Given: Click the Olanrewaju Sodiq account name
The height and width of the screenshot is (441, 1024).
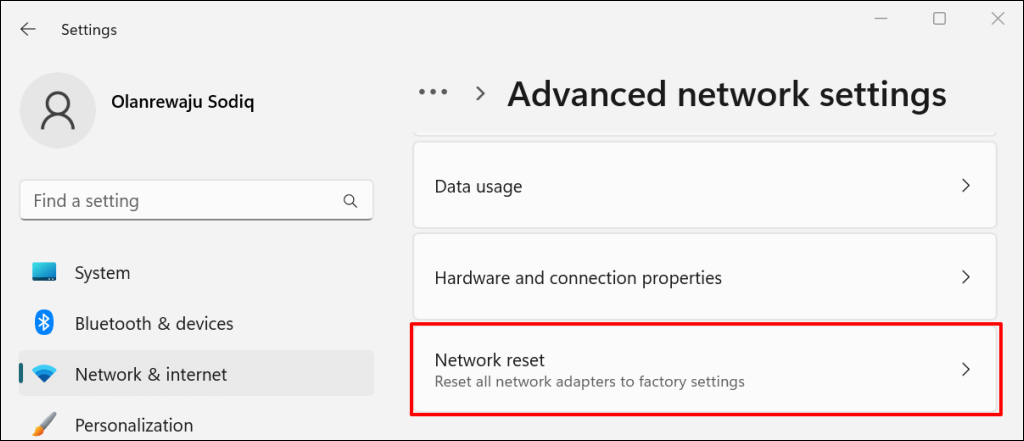Looking at the screenshot, I should pyautogui.click(x=185, y=102).
